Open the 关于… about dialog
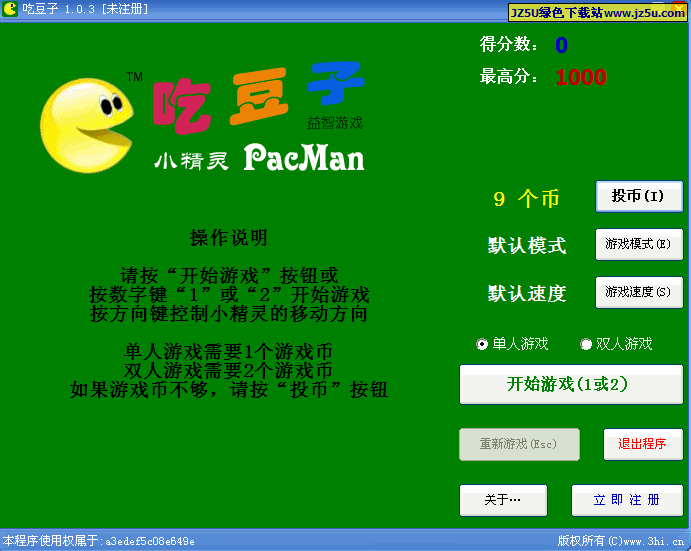The width and height of the screenshot is (691, 551). pyautogui.click(x=503, y=500)
